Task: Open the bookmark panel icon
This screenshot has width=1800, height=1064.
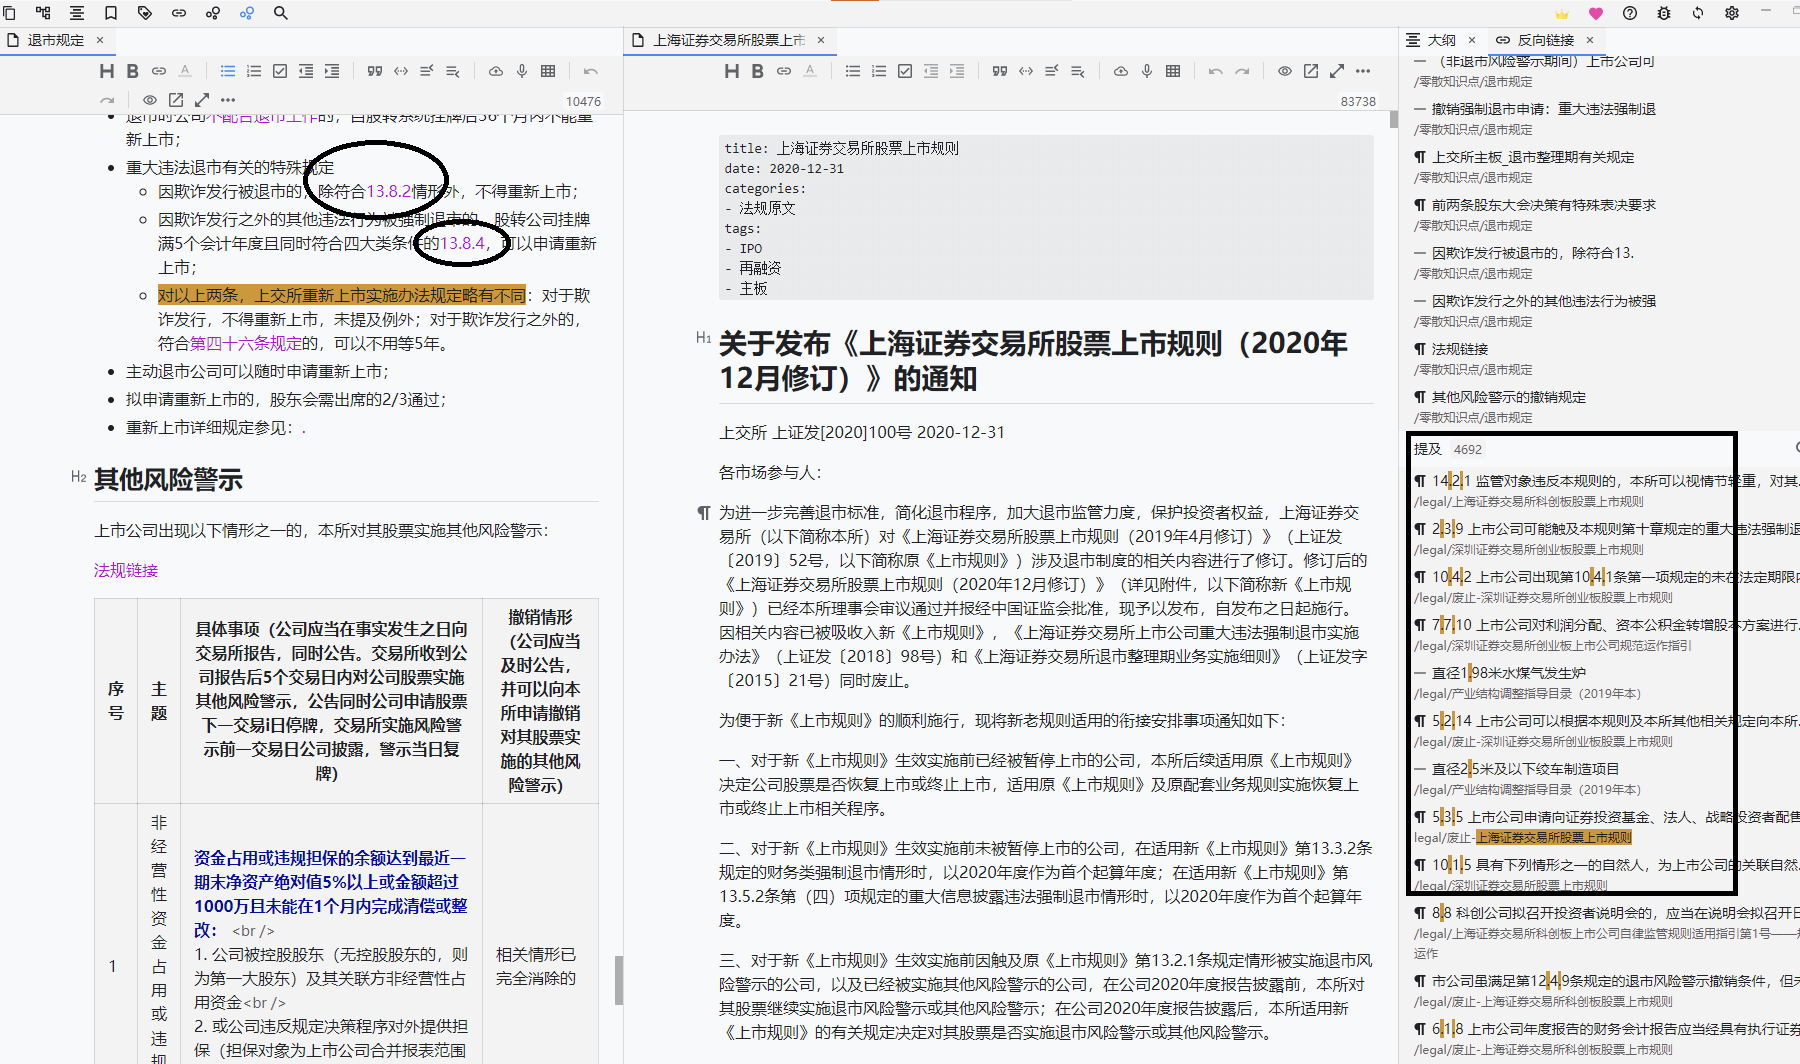Action: 111,13
